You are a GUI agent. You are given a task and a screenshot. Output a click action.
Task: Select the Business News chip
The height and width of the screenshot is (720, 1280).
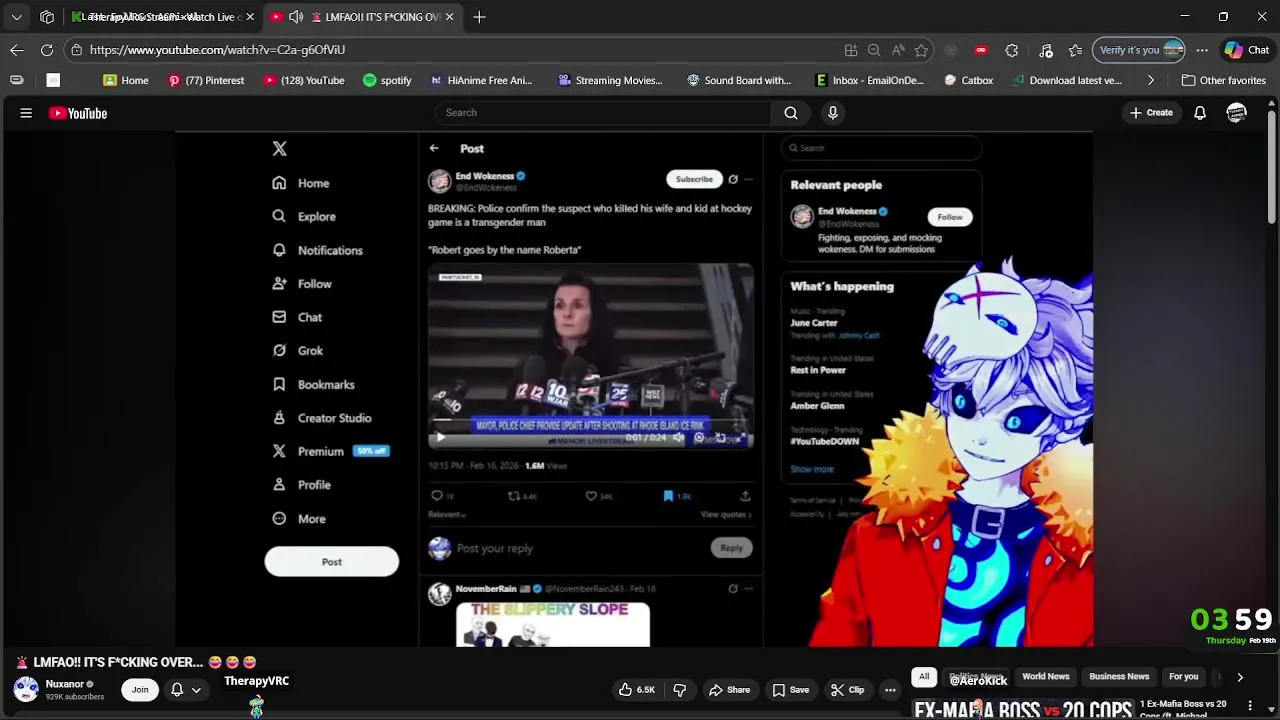pos(1119,677)
